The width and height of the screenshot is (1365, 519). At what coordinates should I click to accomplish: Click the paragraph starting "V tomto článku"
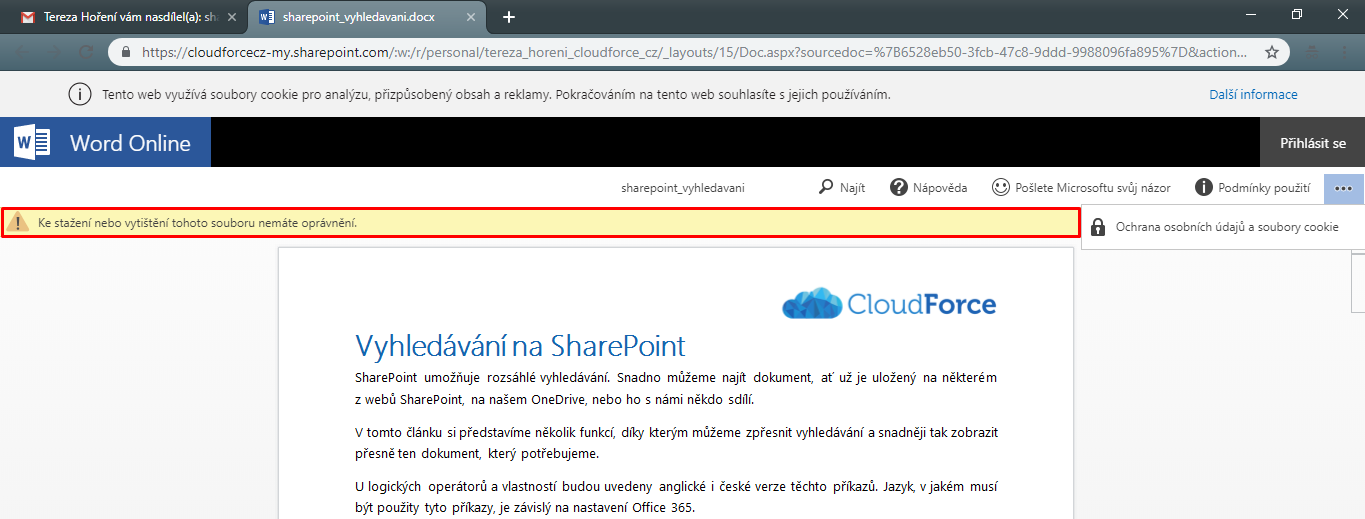pyautogui.click(x=676, y=443)
